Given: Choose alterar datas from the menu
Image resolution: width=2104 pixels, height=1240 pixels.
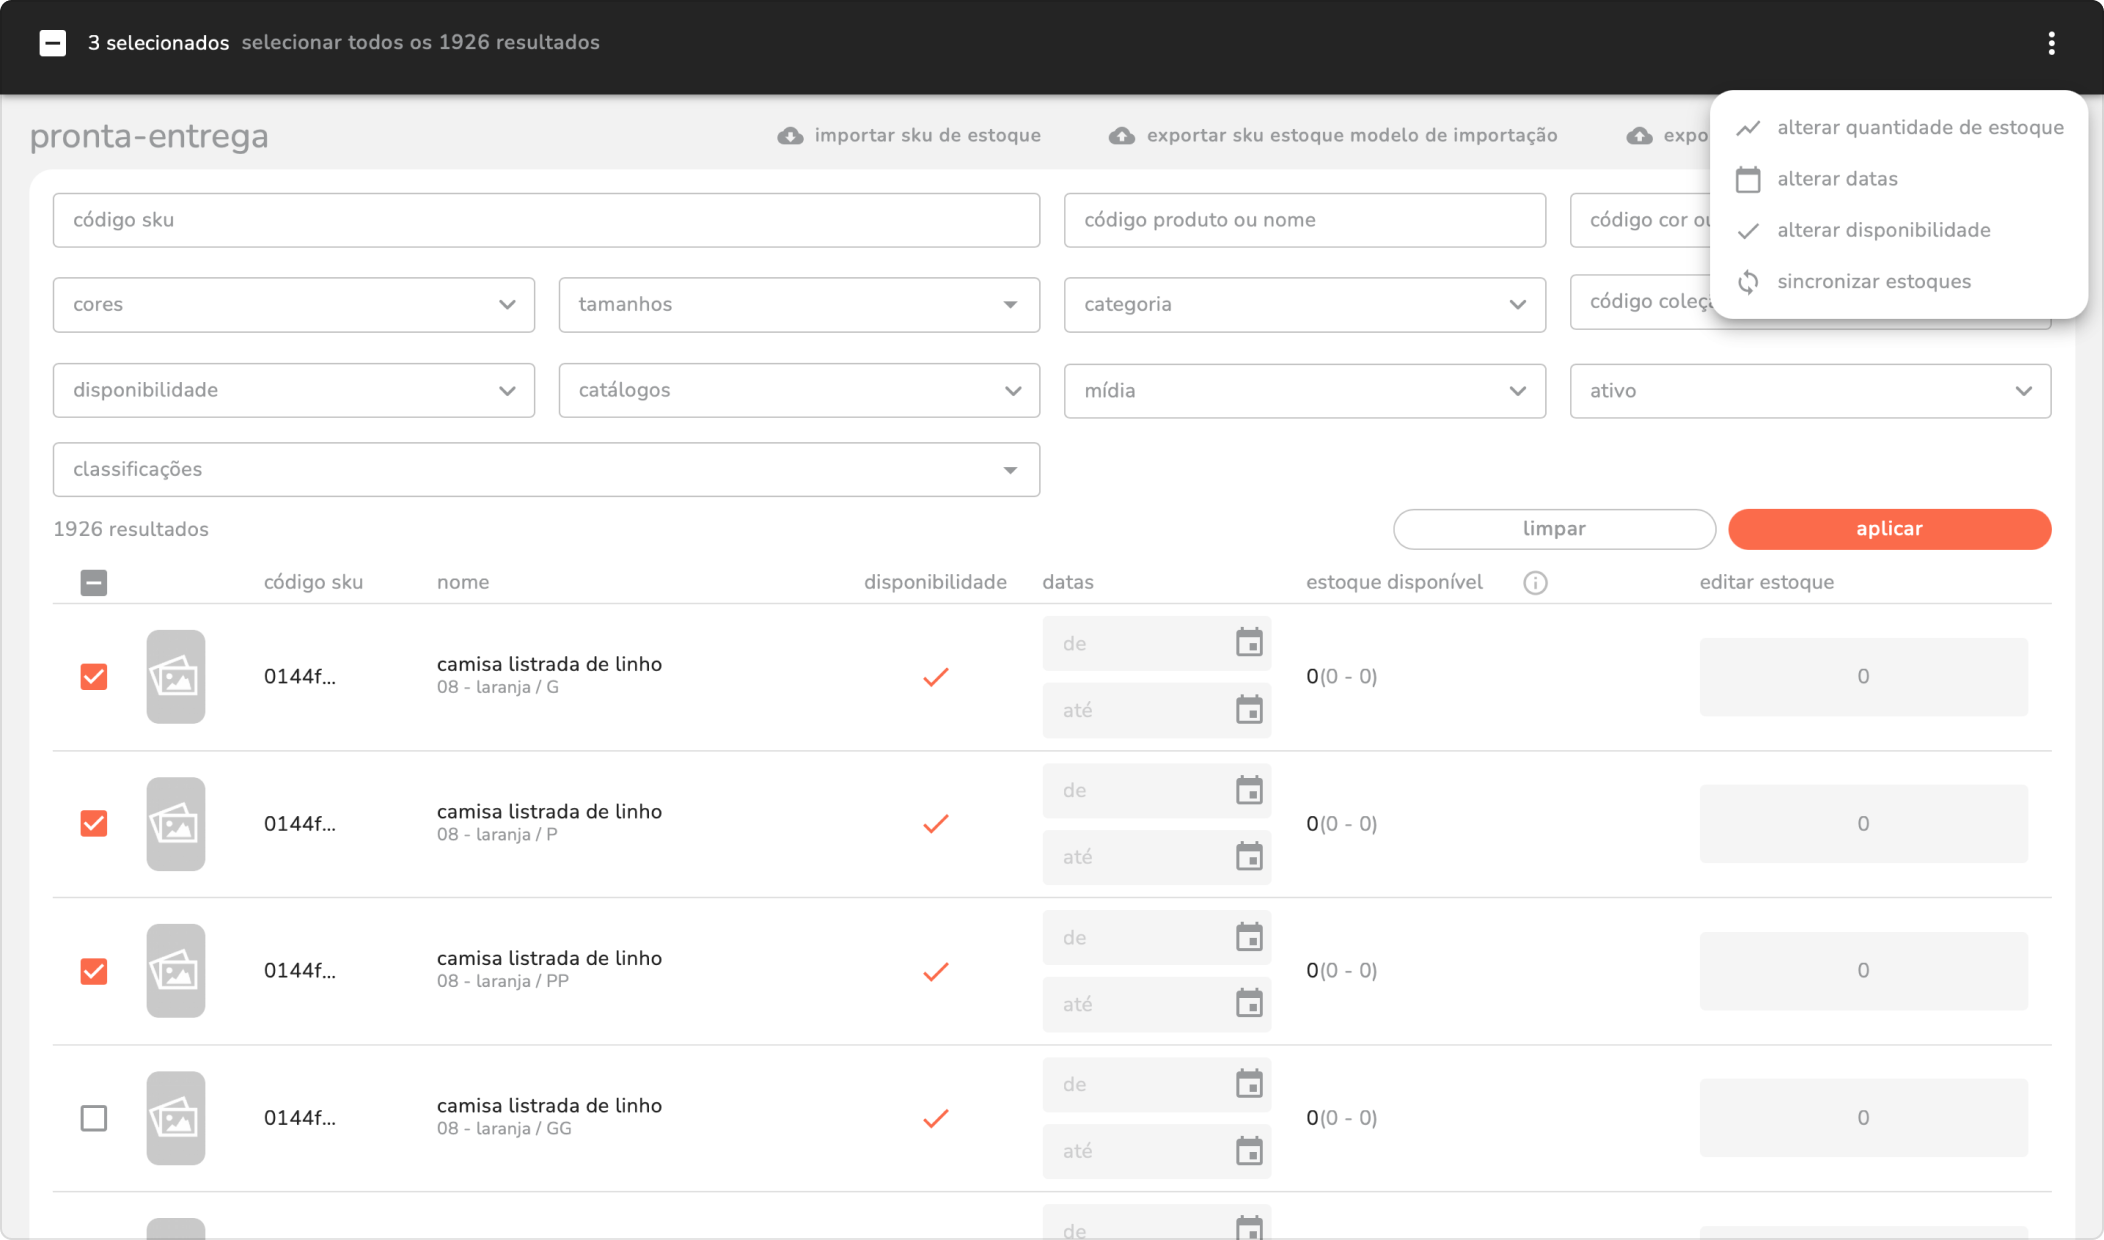Looking at the screenshot, I should point(1837,179).
